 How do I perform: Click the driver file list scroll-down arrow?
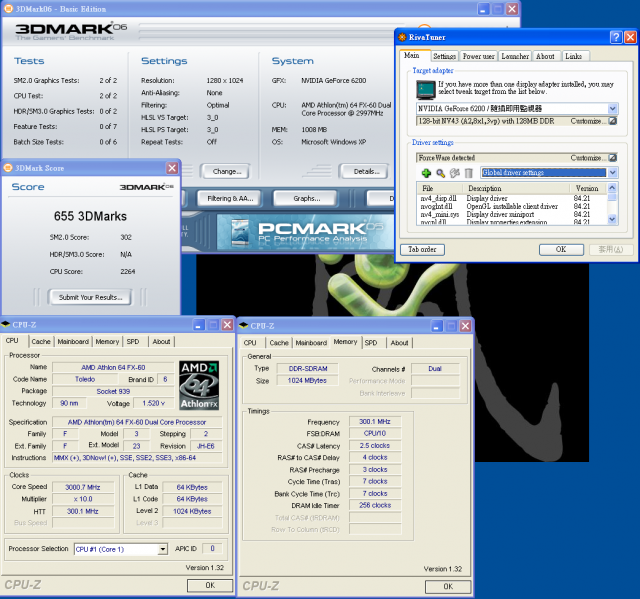(612, 219)
